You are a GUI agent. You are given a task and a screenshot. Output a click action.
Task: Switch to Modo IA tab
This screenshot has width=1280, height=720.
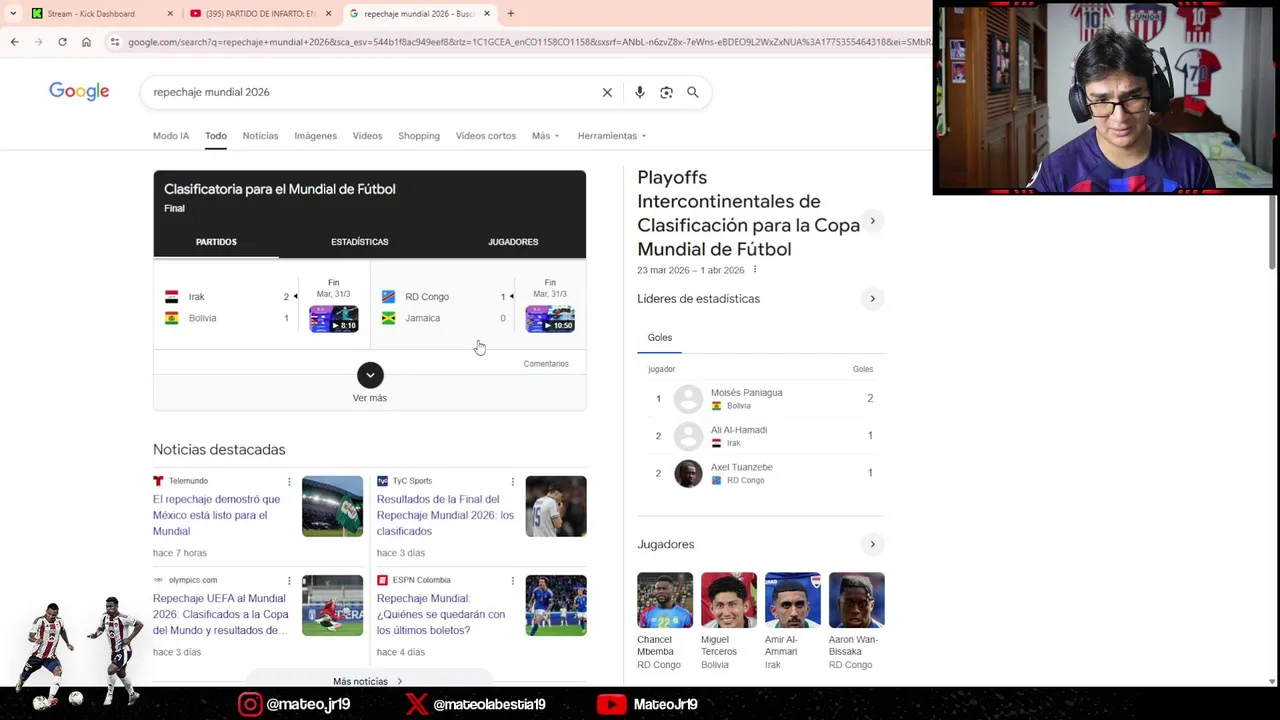pos(171,136)
